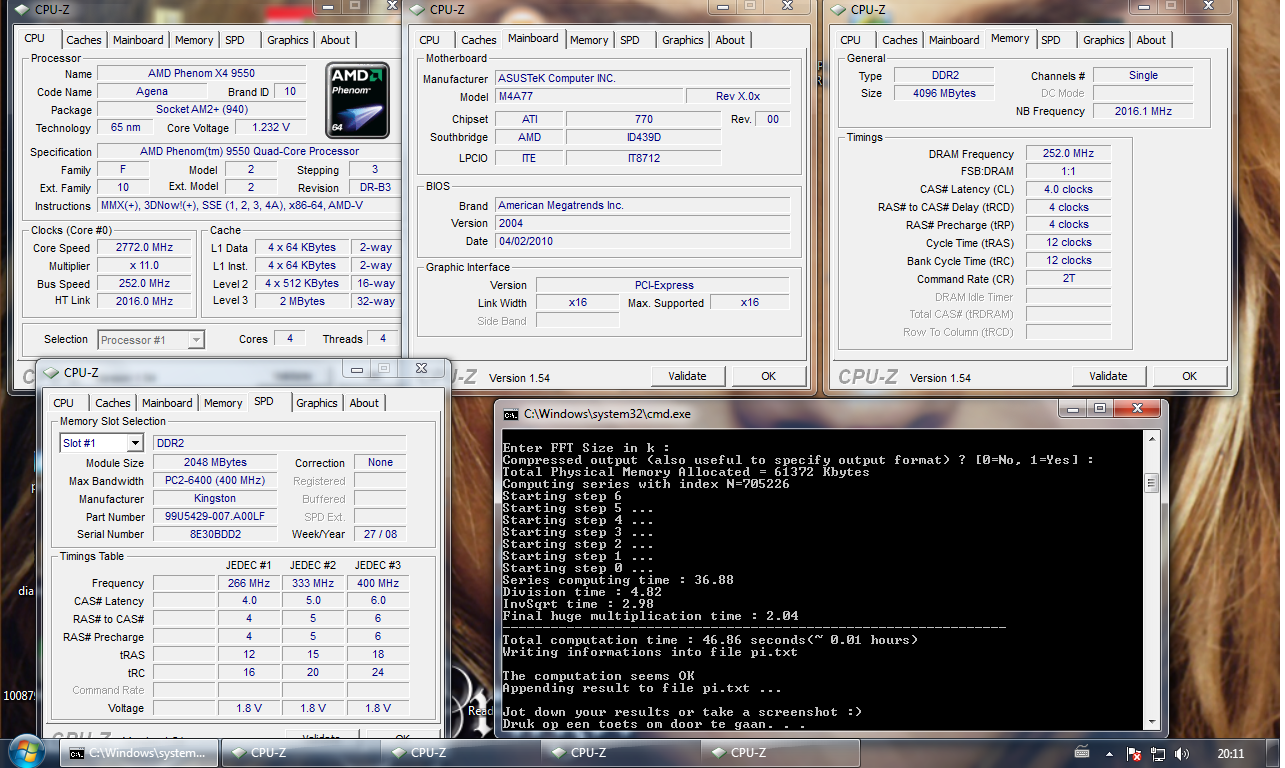Click the motherboard Model value 'M4A77'

point(588,97)
